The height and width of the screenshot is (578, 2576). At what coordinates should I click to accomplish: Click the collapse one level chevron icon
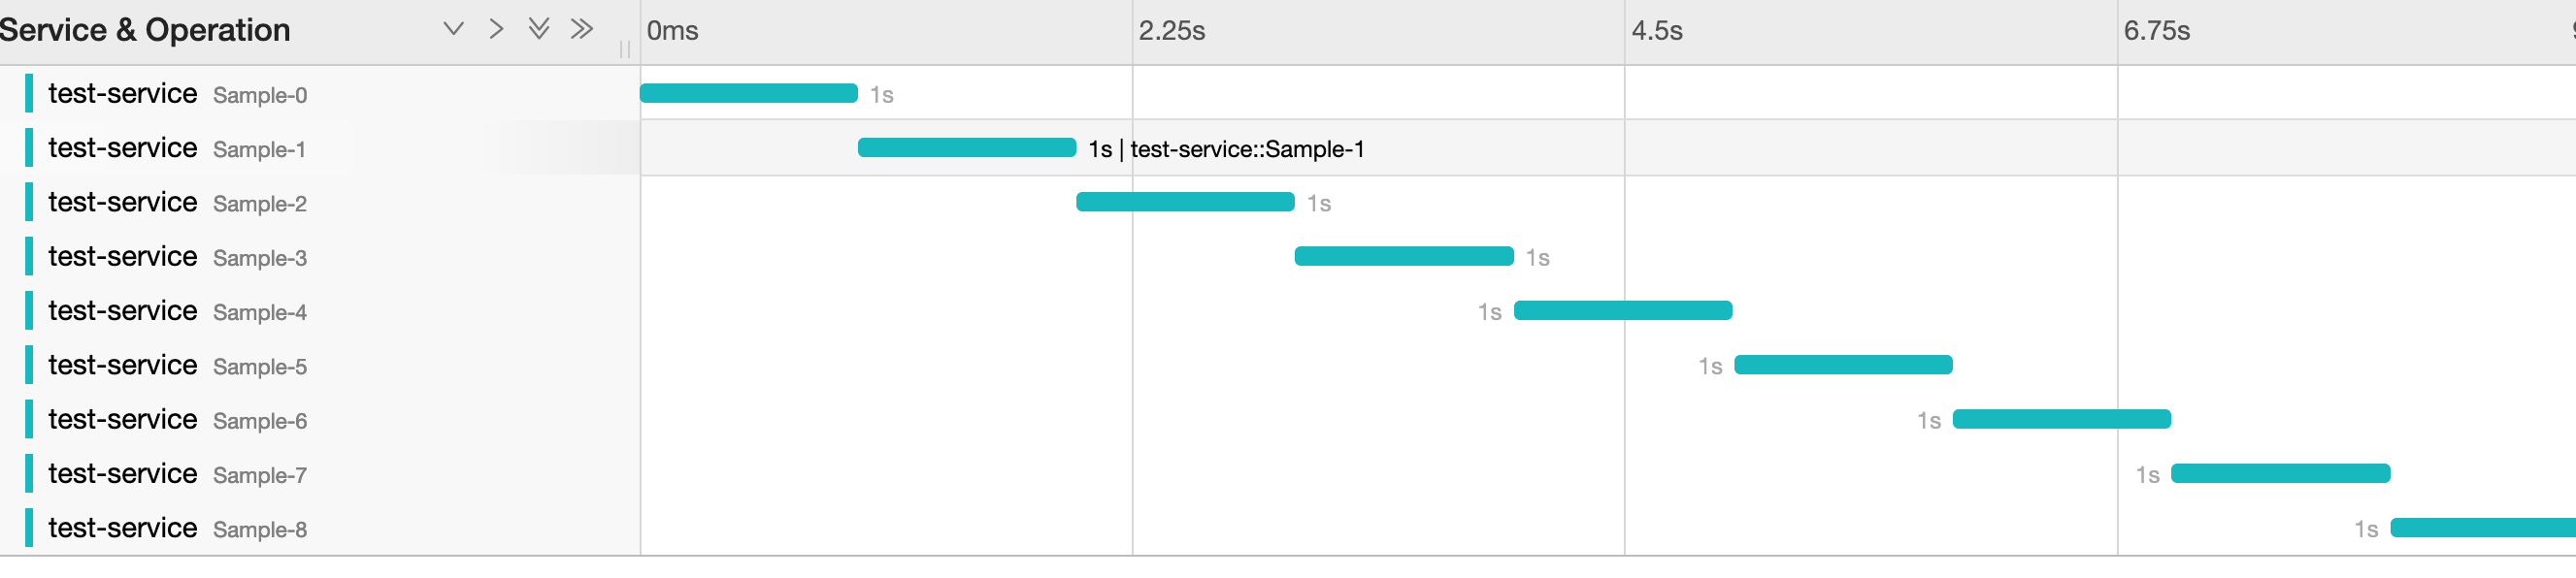coord(453,29)
